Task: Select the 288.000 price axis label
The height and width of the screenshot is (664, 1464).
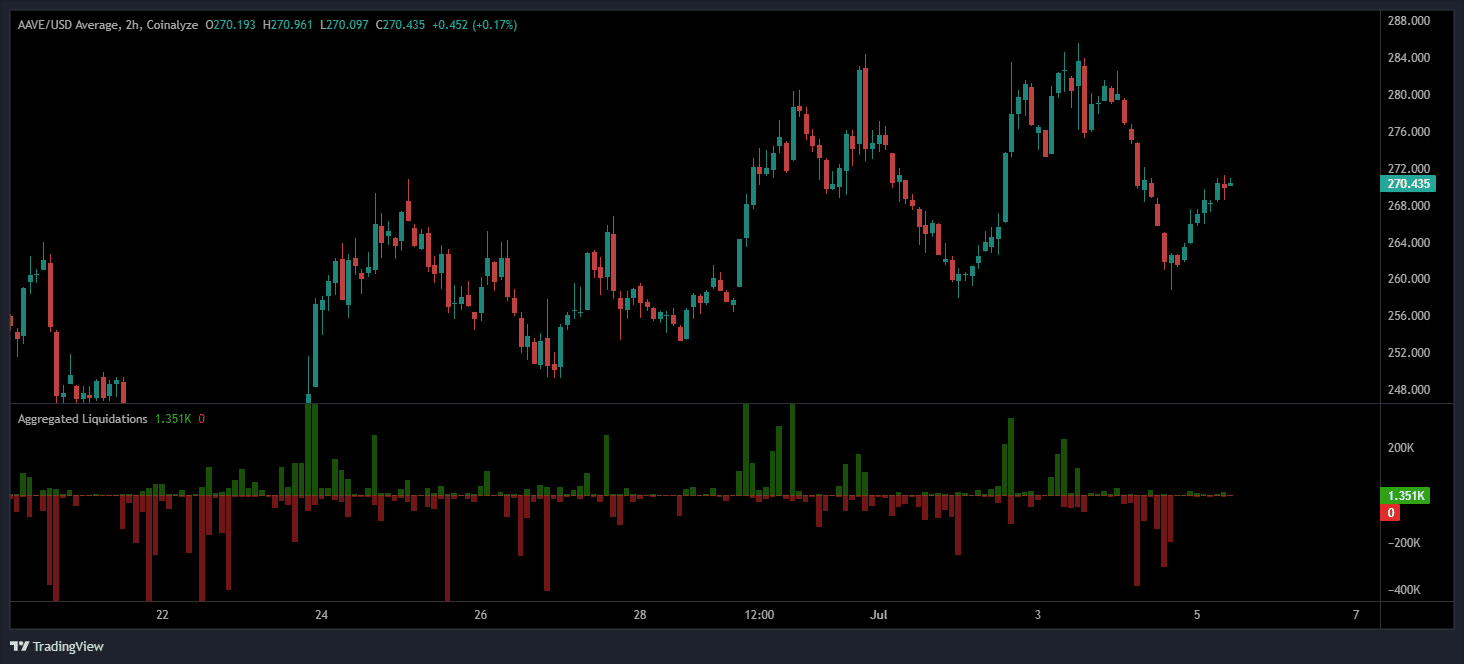Action: tap(1409, 21)
